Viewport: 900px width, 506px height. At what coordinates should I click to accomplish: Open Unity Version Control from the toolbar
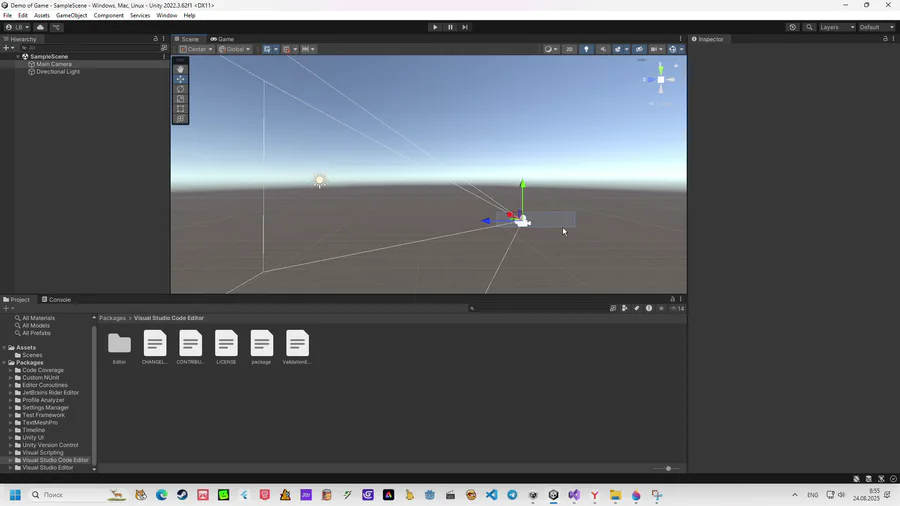click(56, 27)
